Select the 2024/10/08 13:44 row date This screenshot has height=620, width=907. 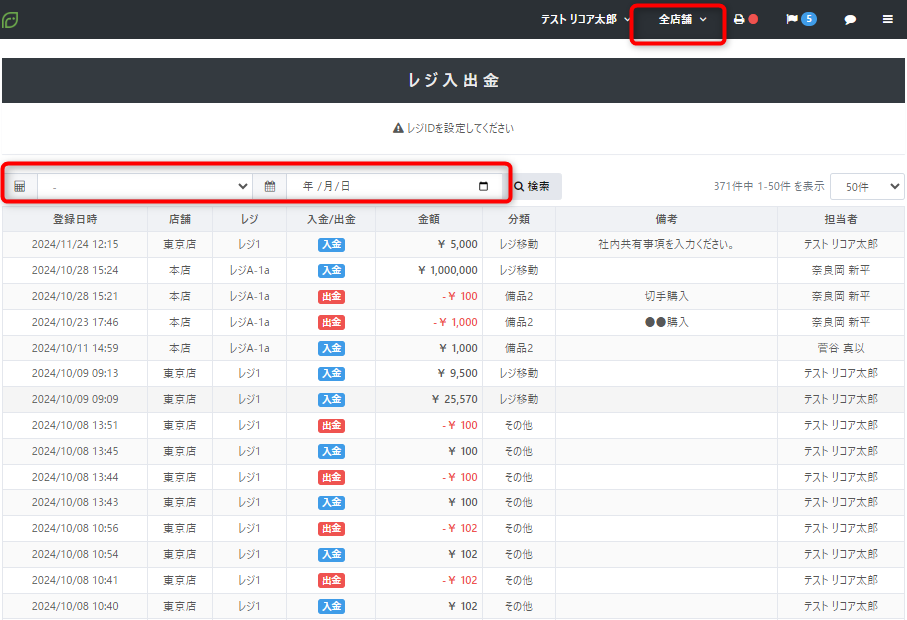click(x=75, y=477)
